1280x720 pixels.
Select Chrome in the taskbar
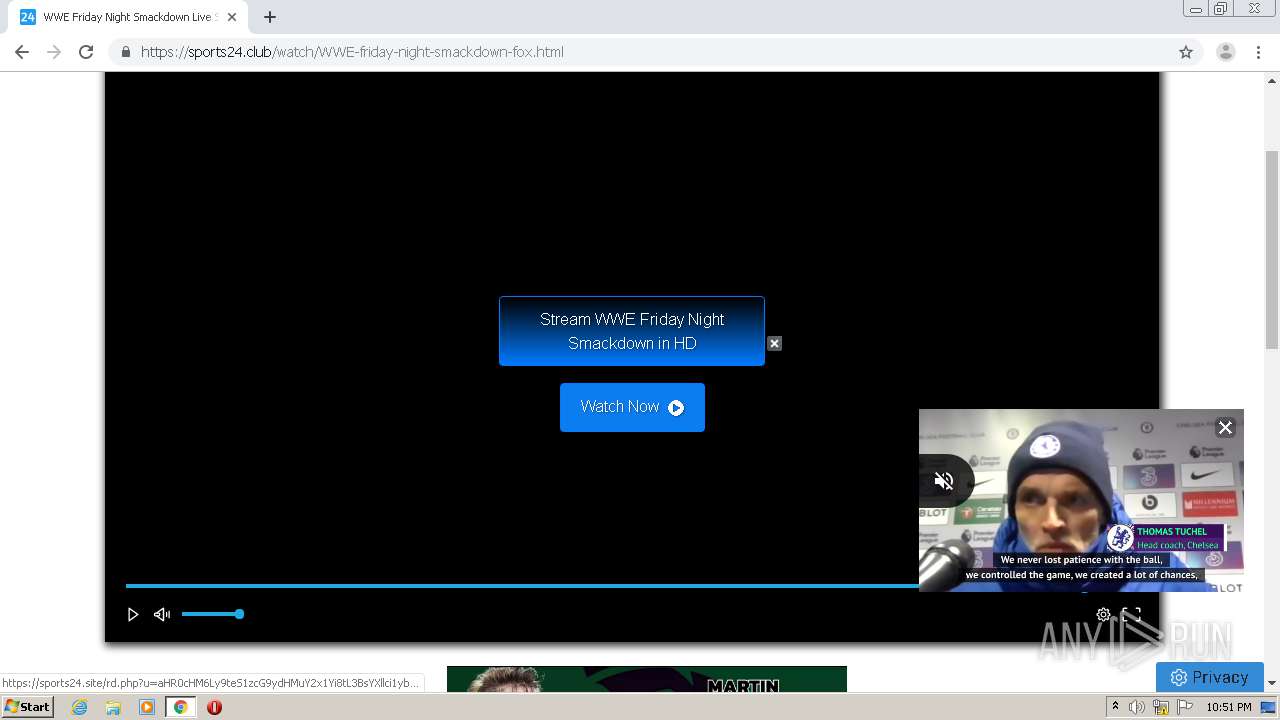(180, 707)
